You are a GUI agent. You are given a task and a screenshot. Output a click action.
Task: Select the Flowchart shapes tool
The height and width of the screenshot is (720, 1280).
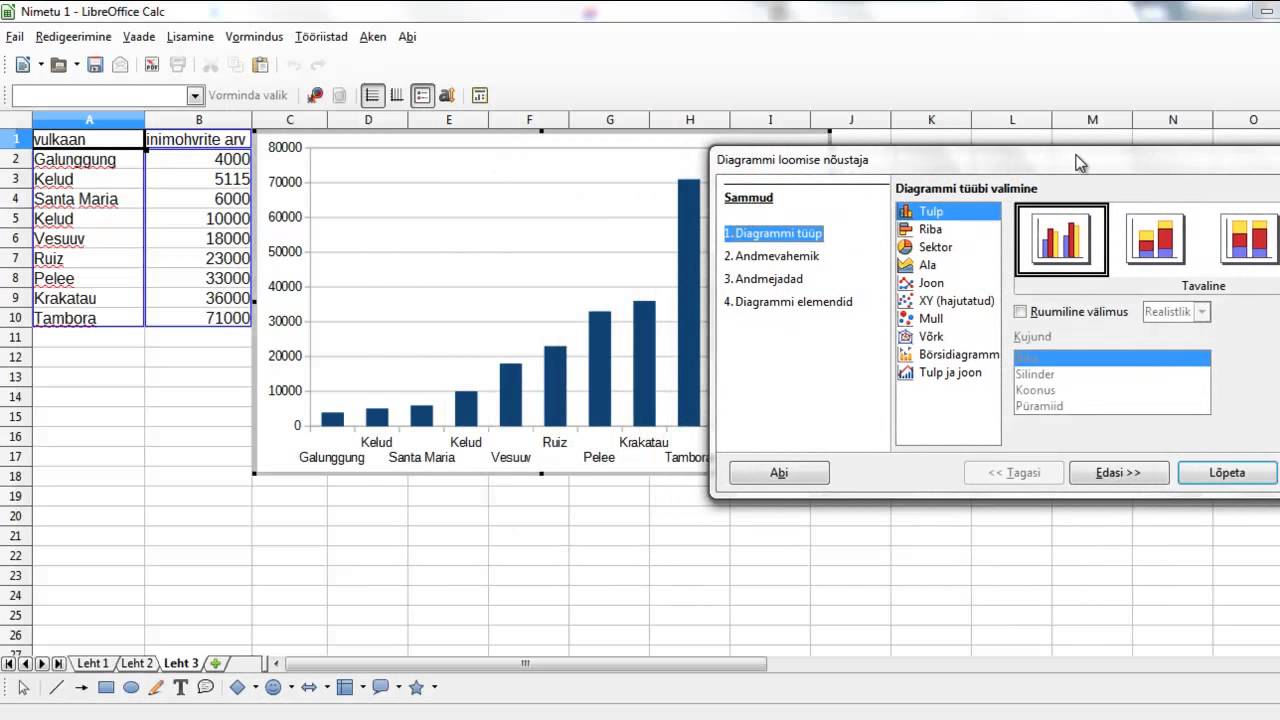tap(345, 687)
